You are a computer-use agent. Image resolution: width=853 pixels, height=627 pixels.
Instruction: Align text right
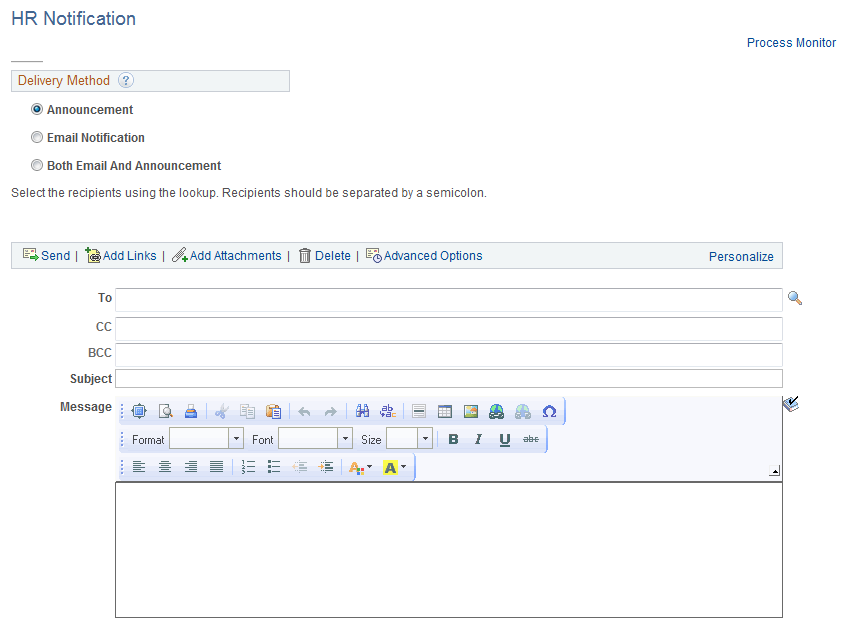tap(191, 467)
